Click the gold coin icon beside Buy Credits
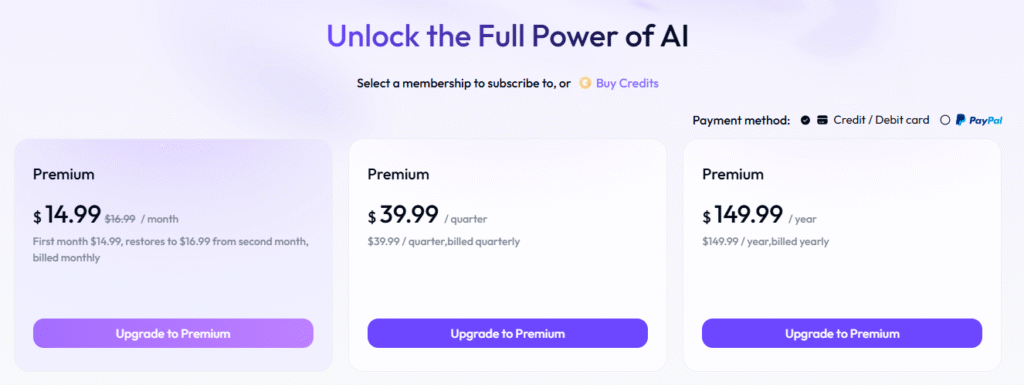This screenshot has height=385, width=1024. 585,84
